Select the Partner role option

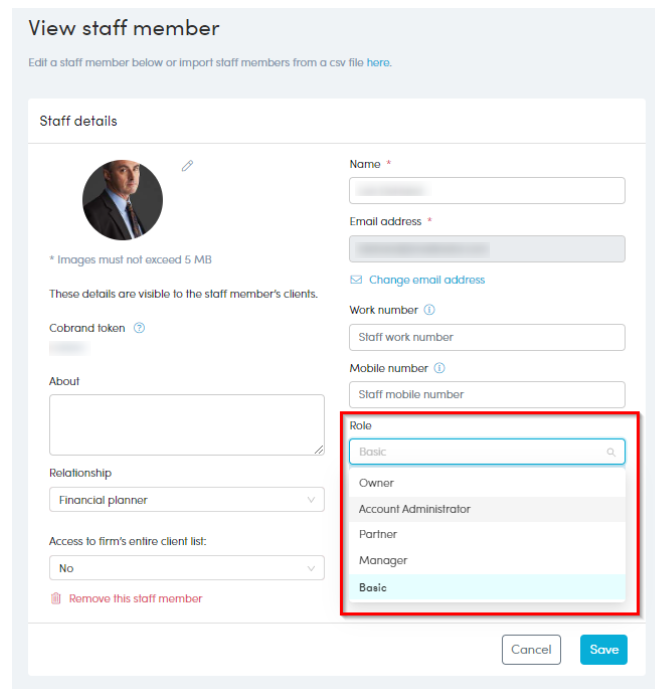tap(378, 534)
